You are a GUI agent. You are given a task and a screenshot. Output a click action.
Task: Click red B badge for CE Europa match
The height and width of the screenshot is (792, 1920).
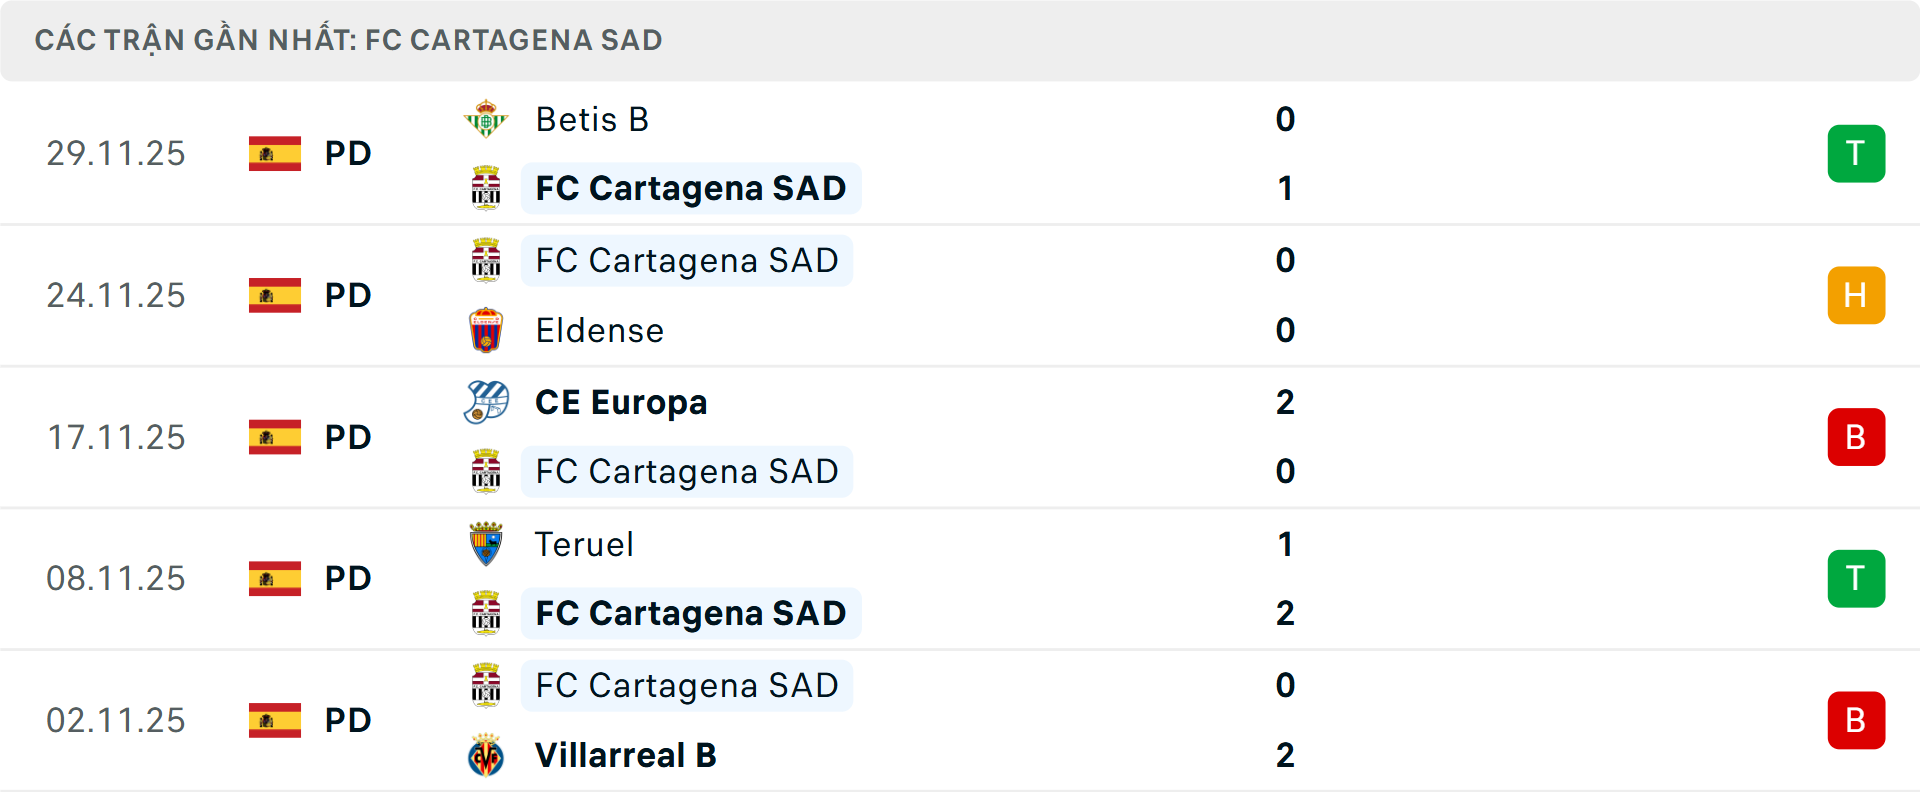click(1856, 437)
